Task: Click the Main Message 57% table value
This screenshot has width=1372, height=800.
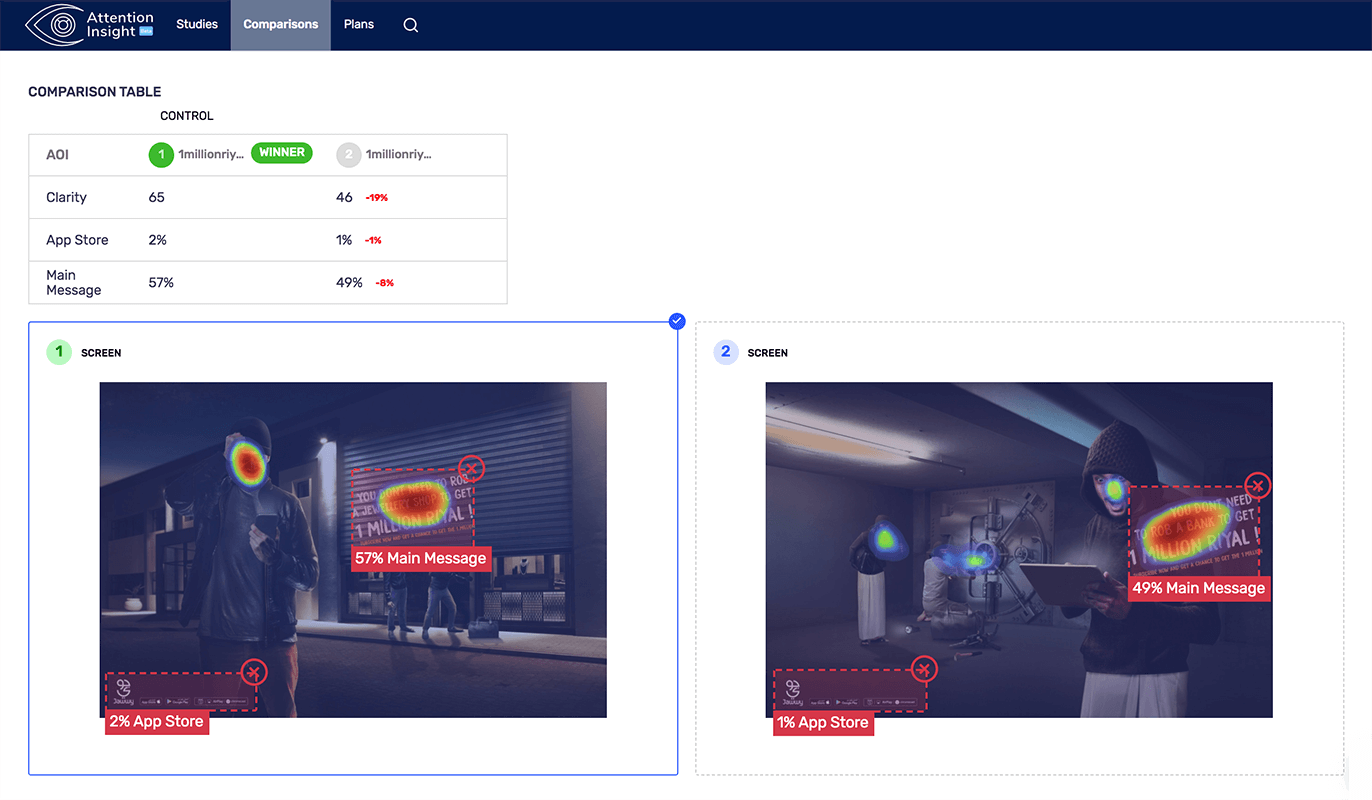Action: click(161, 283)
